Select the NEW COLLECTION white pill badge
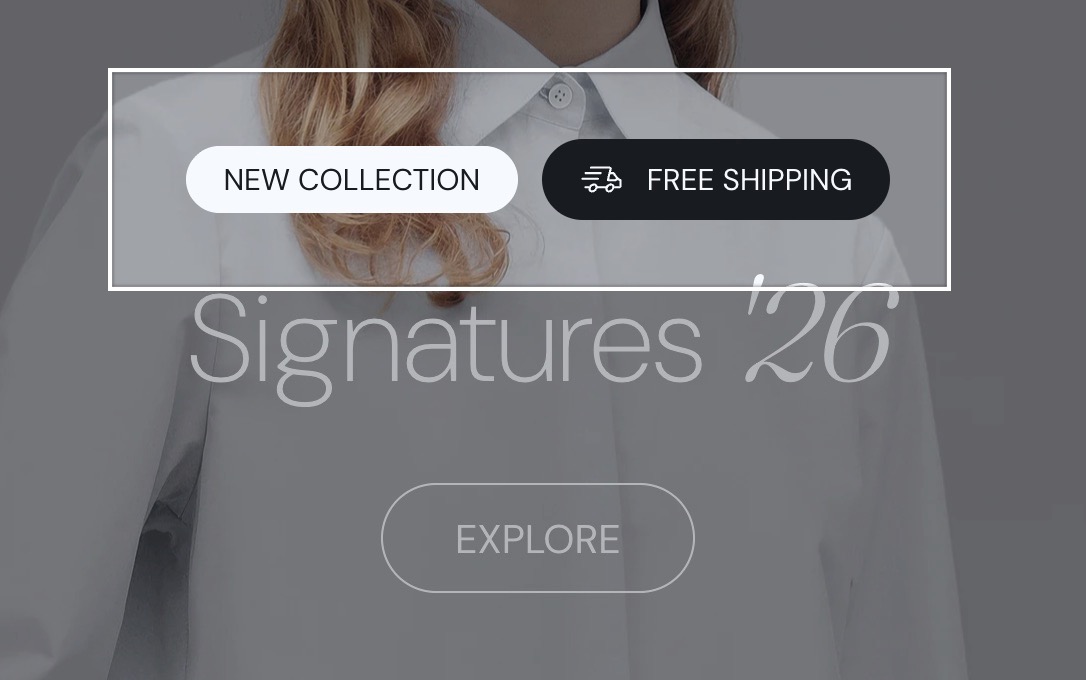This screenshot has width=1086, height=680. [352, 179]
